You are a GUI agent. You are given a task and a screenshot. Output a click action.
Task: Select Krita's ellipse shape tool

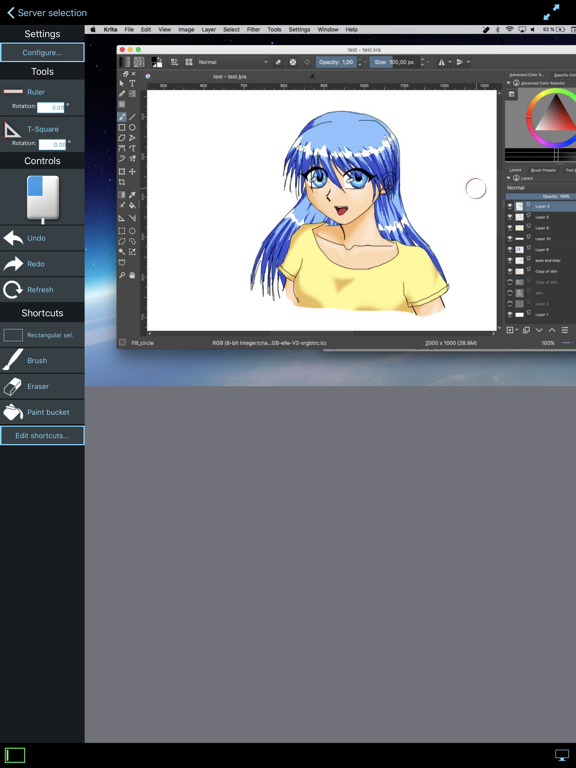point(132,127)
